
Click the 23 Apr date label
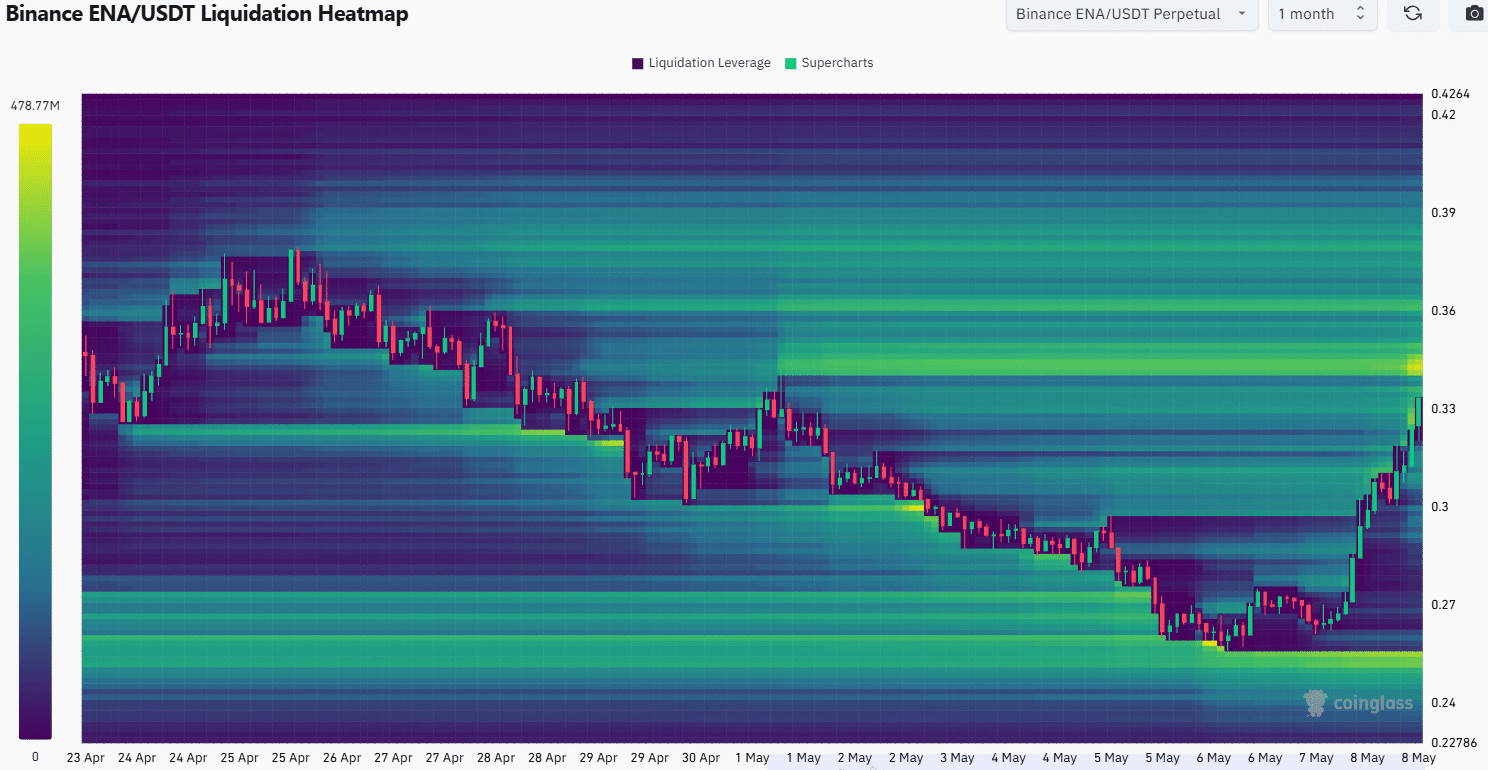click(87, 758)
